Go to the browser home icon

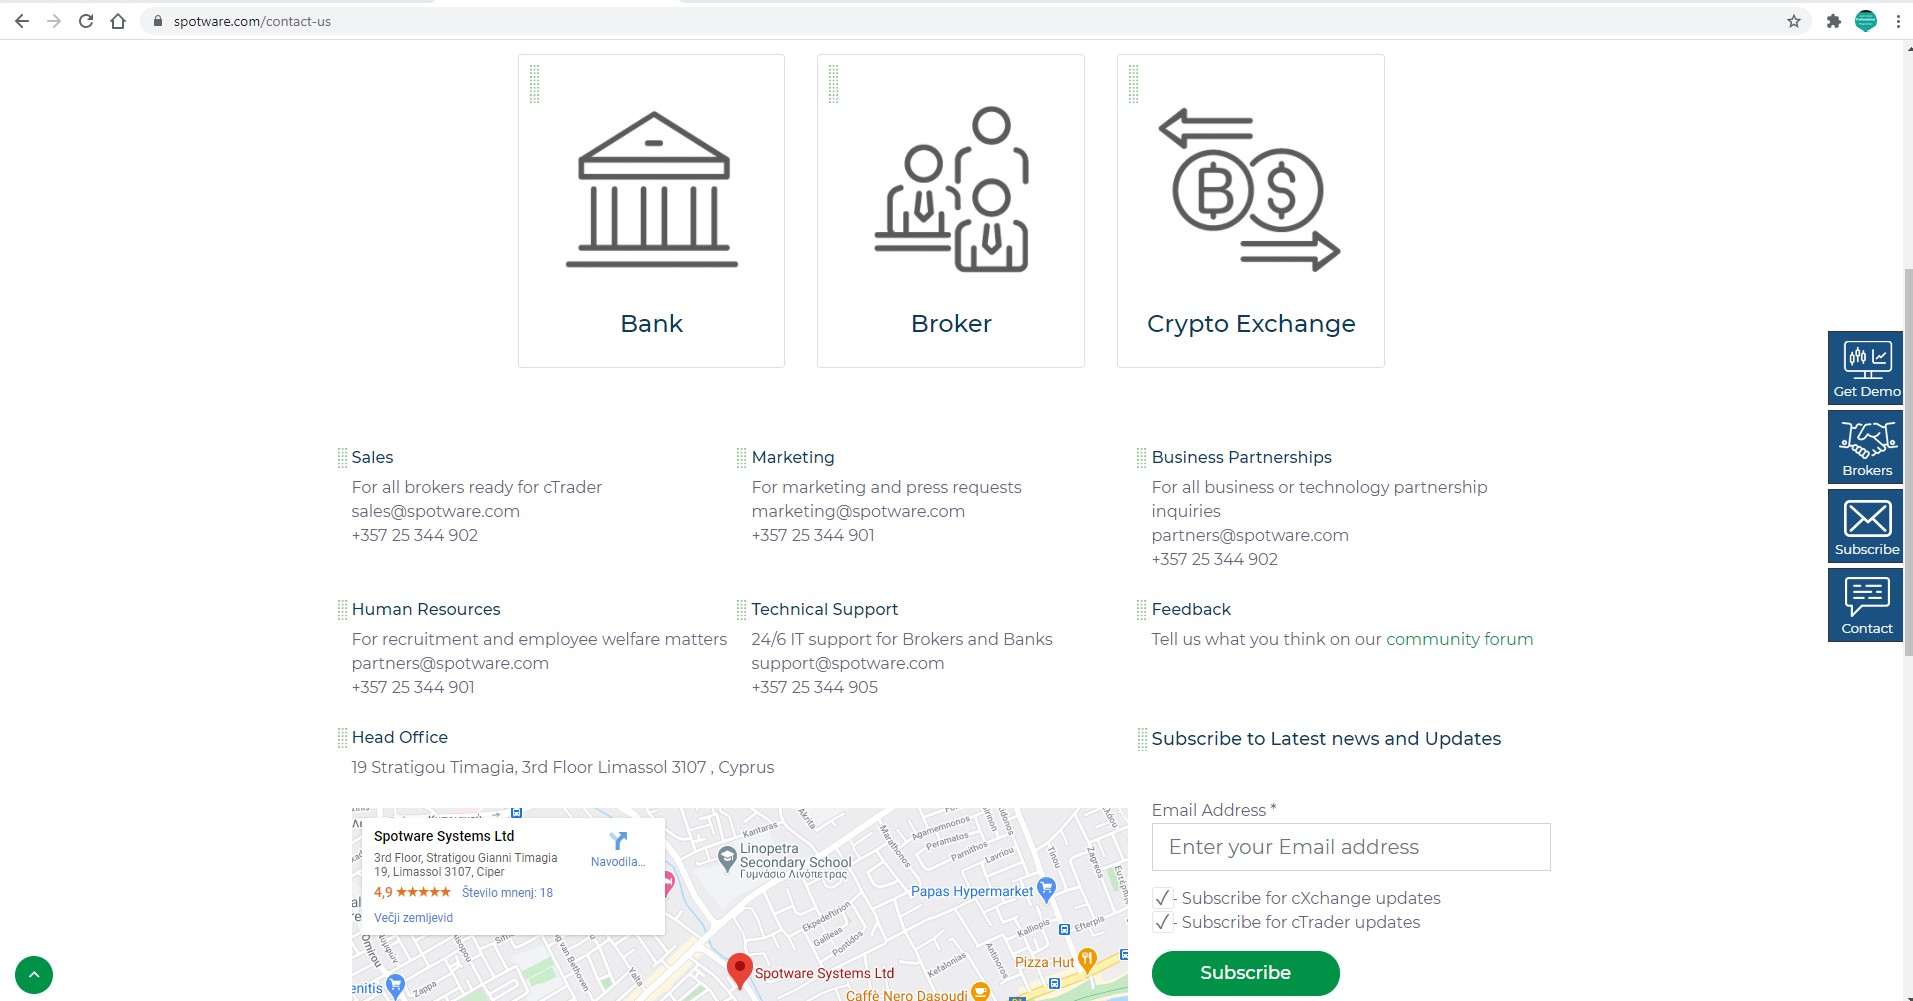point(118,21)
